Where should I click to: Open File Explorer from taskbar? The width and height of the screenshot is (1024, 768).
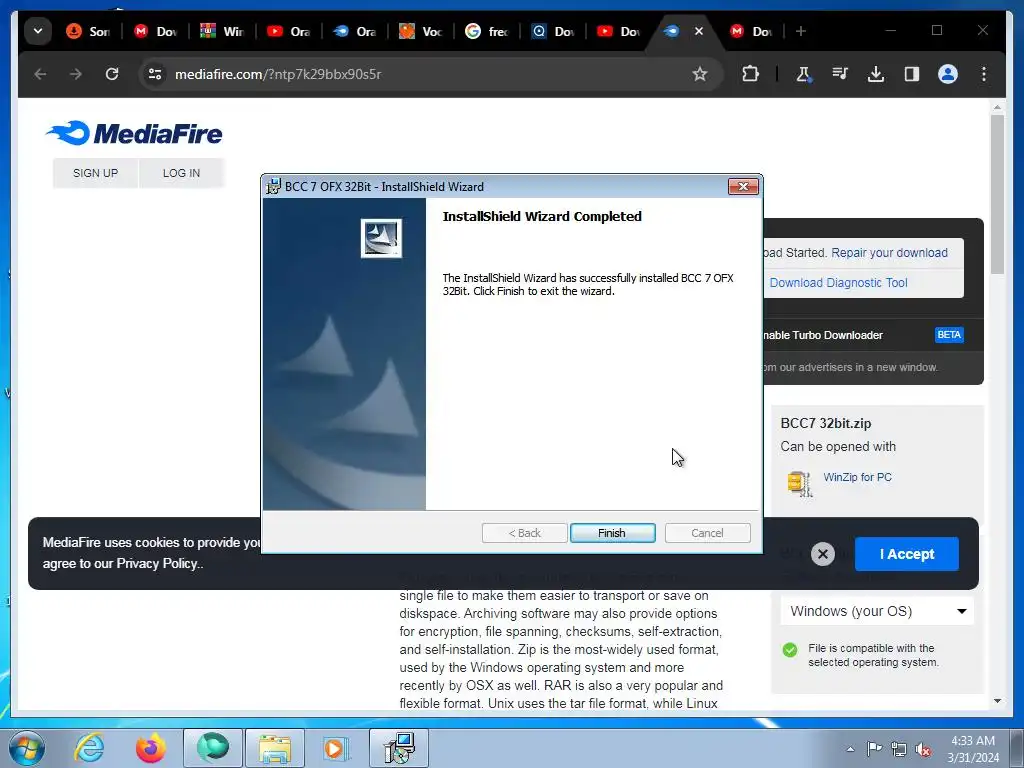point(275,748)
